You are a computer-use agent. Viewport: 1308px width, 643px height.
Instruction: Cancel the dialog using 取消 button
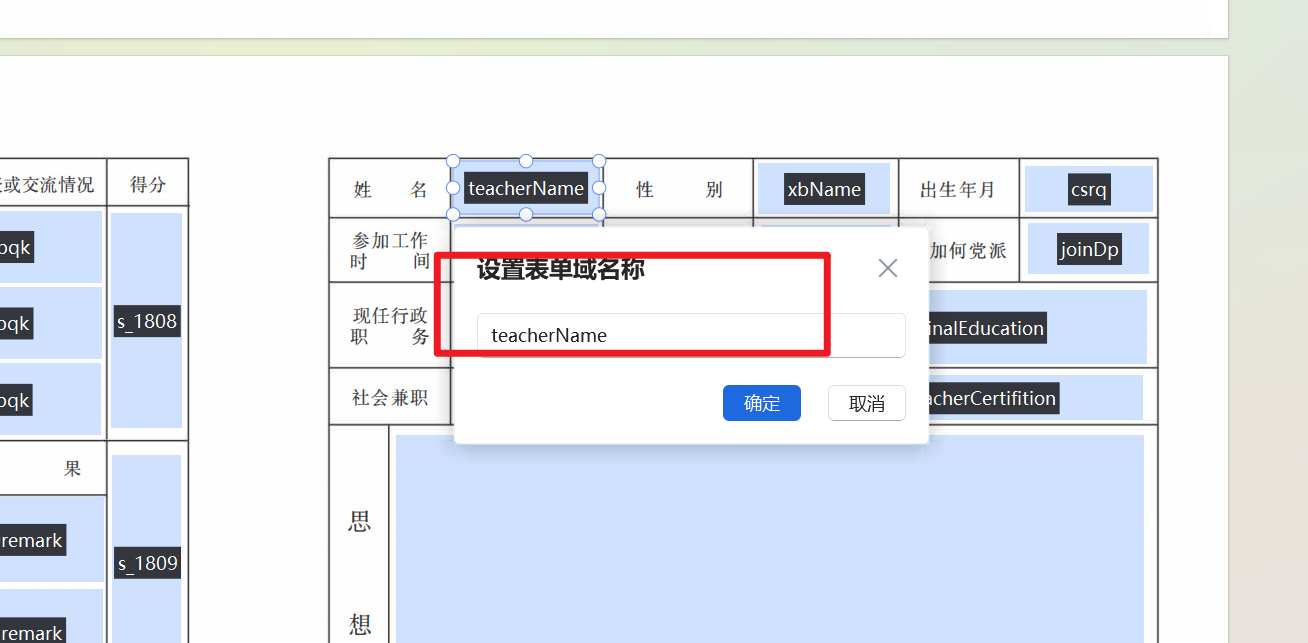pos(866,403)
